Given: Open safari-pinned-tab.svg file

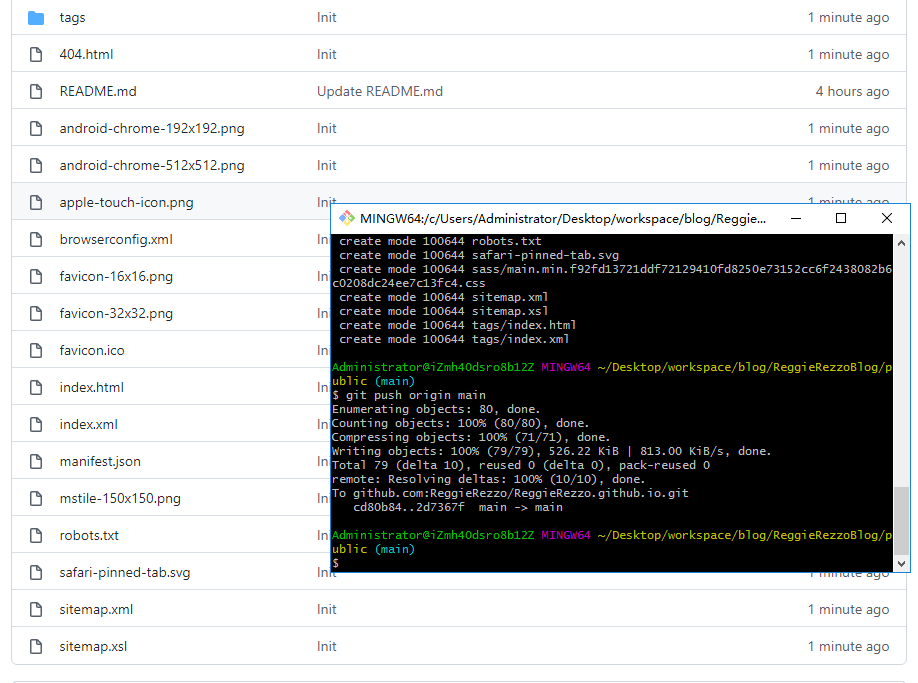Looking at the screenshot, I should [x=124, y=573].
